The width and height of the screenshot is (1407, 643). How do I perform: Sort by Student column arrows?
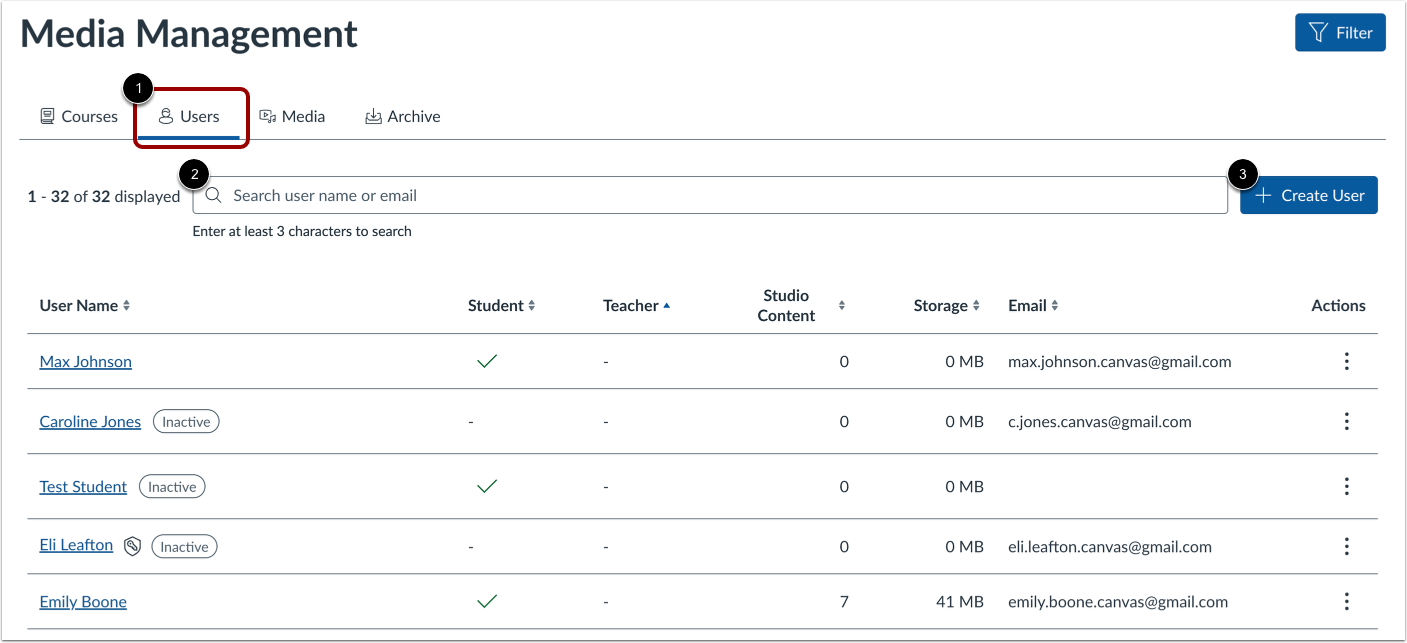(x=532, y=306)
